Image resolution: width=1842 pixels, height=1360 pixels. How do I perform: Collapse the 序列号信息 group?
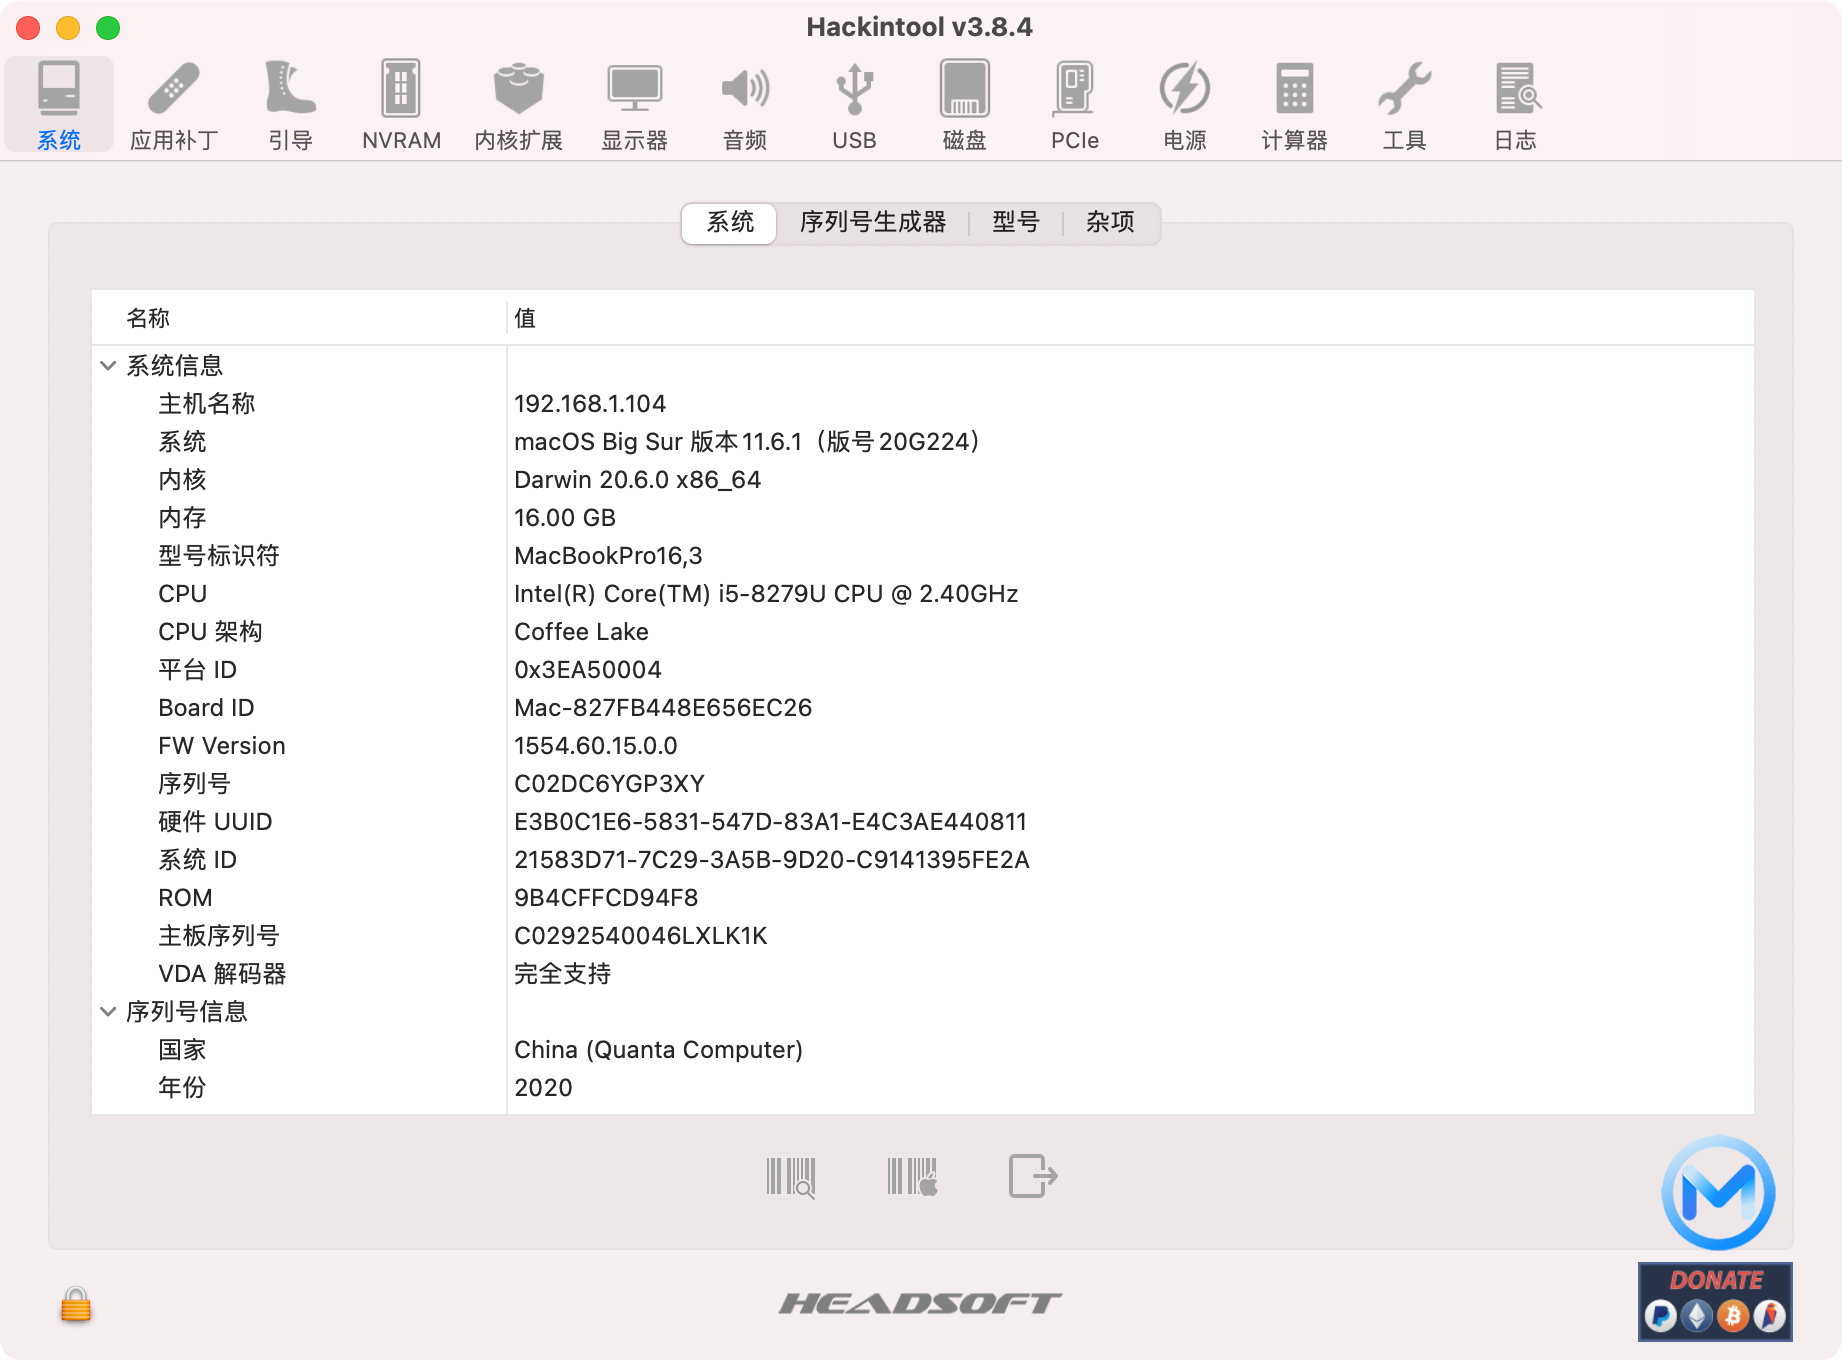[108, 1012]
